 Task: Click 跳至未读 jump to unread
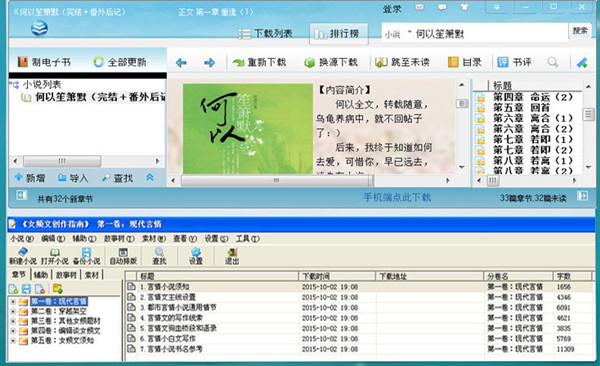(x=402, y=62)
